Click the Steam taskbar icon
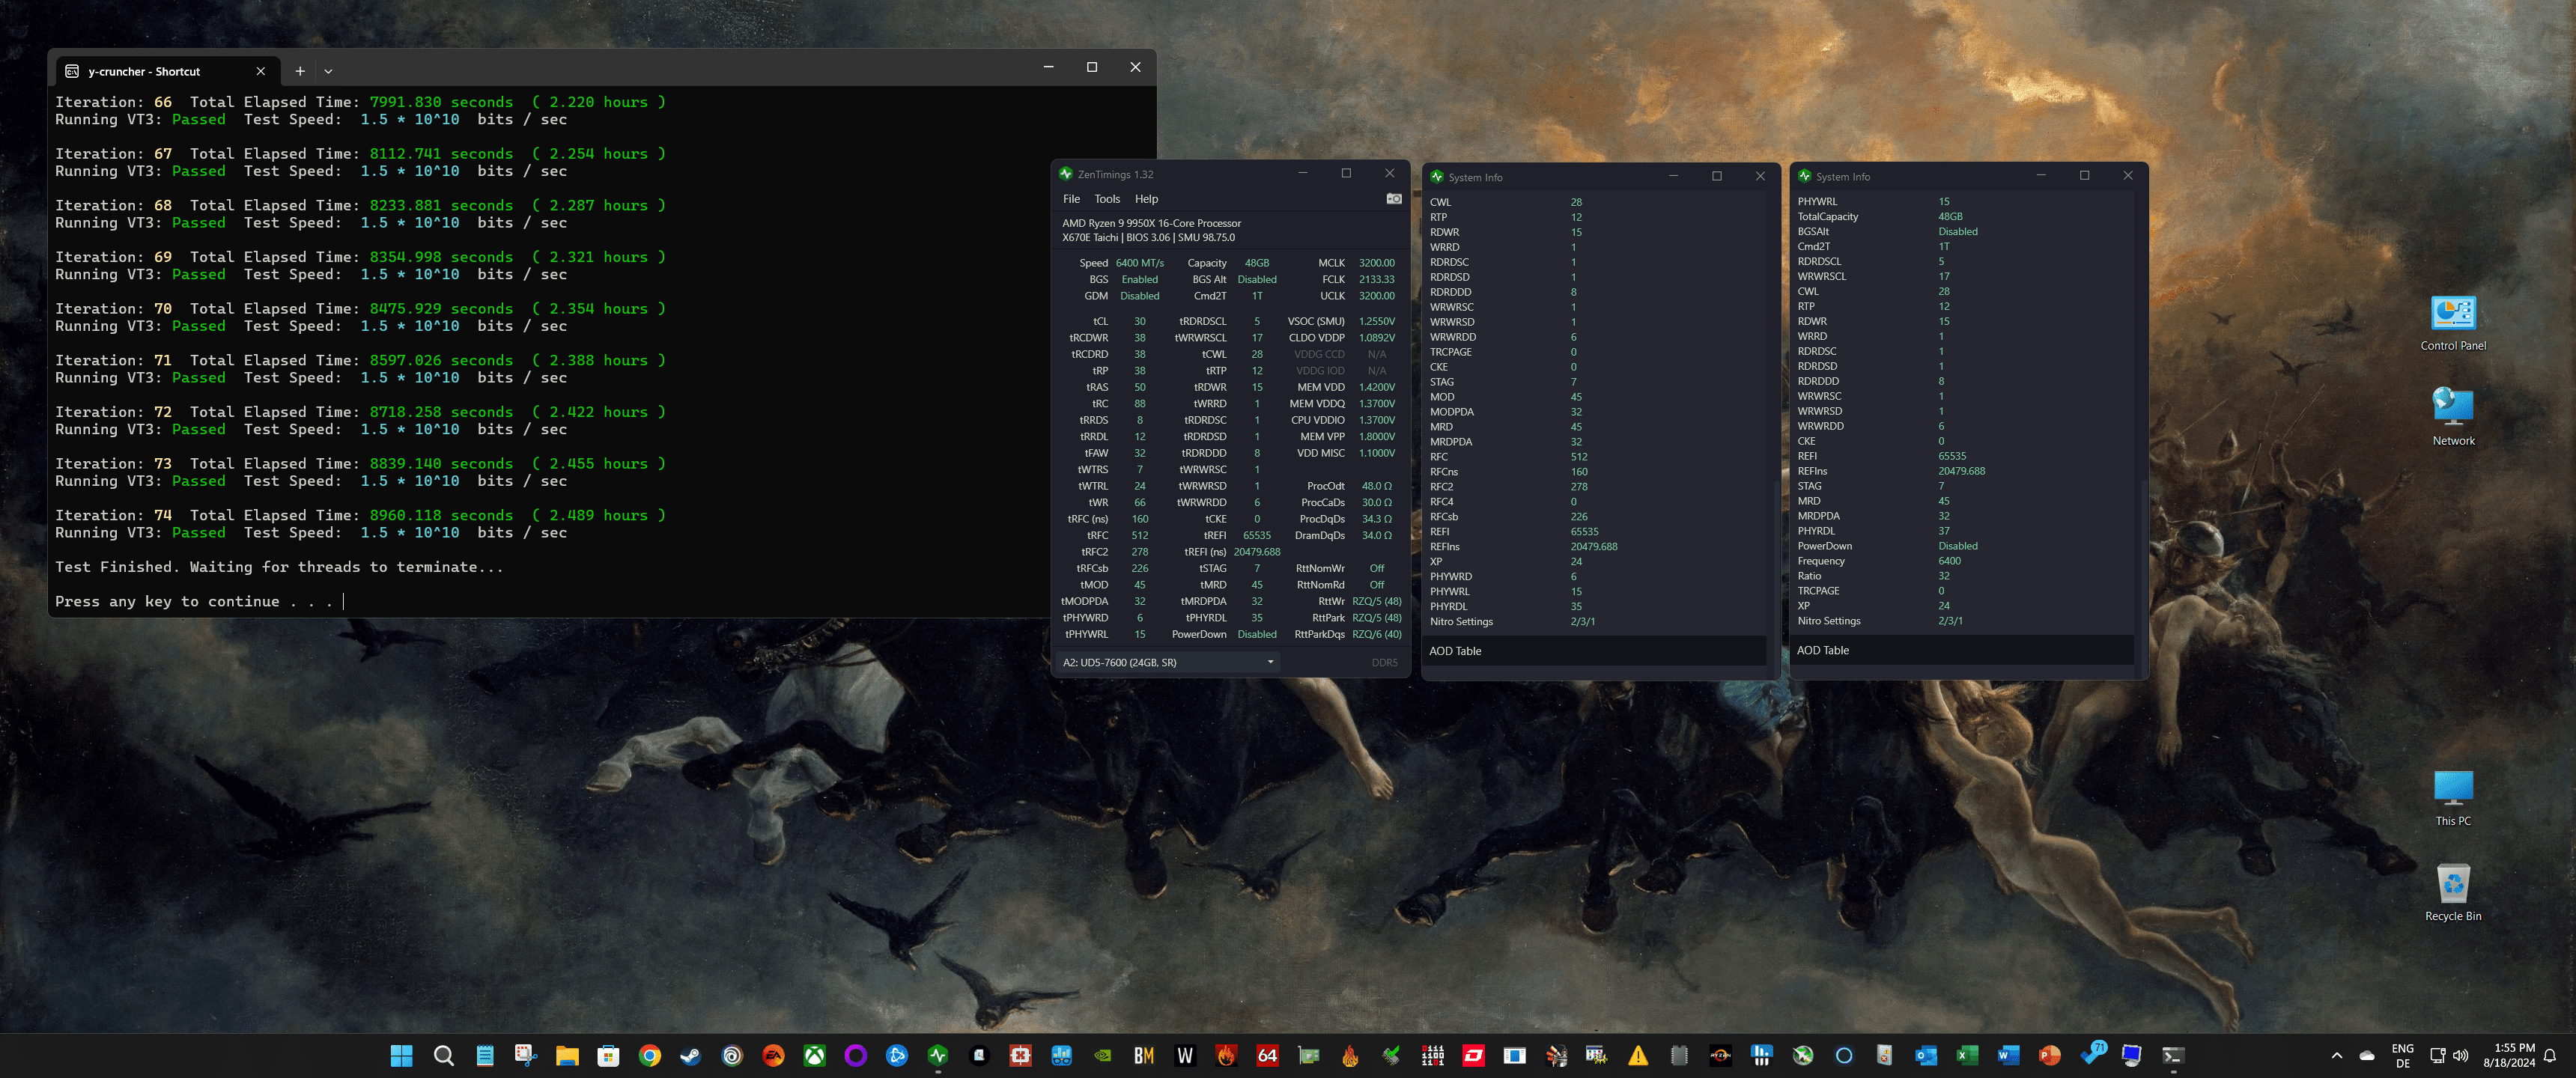 click(x=690, y=1055)
